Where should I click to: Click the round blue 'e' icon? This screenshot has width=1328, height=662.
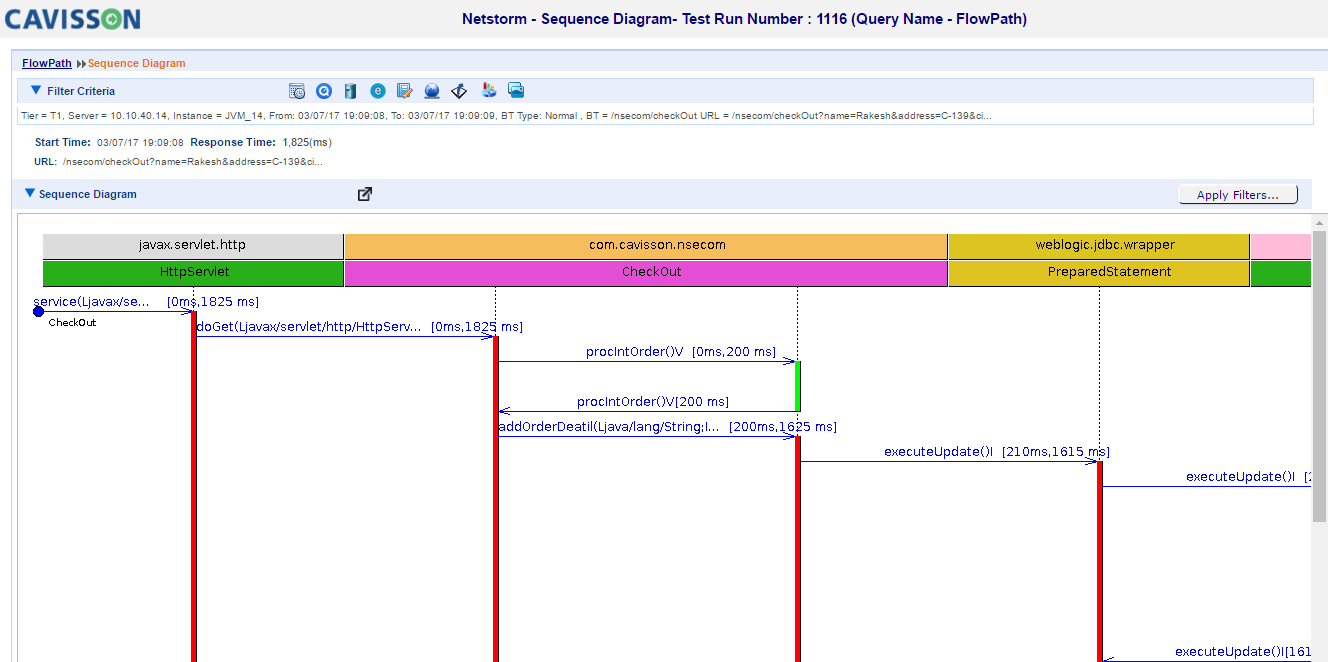pos(378,91)
